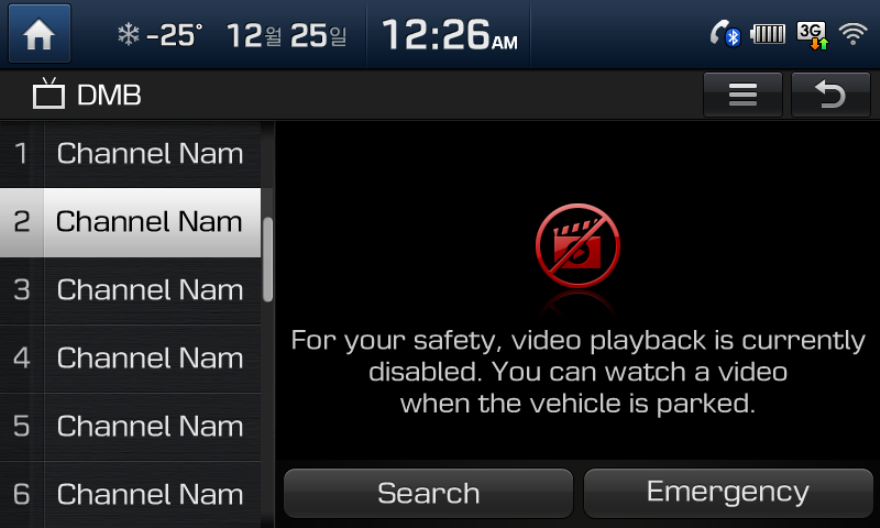
Task: Select channel 1 in the list
Action: (130, 154)
